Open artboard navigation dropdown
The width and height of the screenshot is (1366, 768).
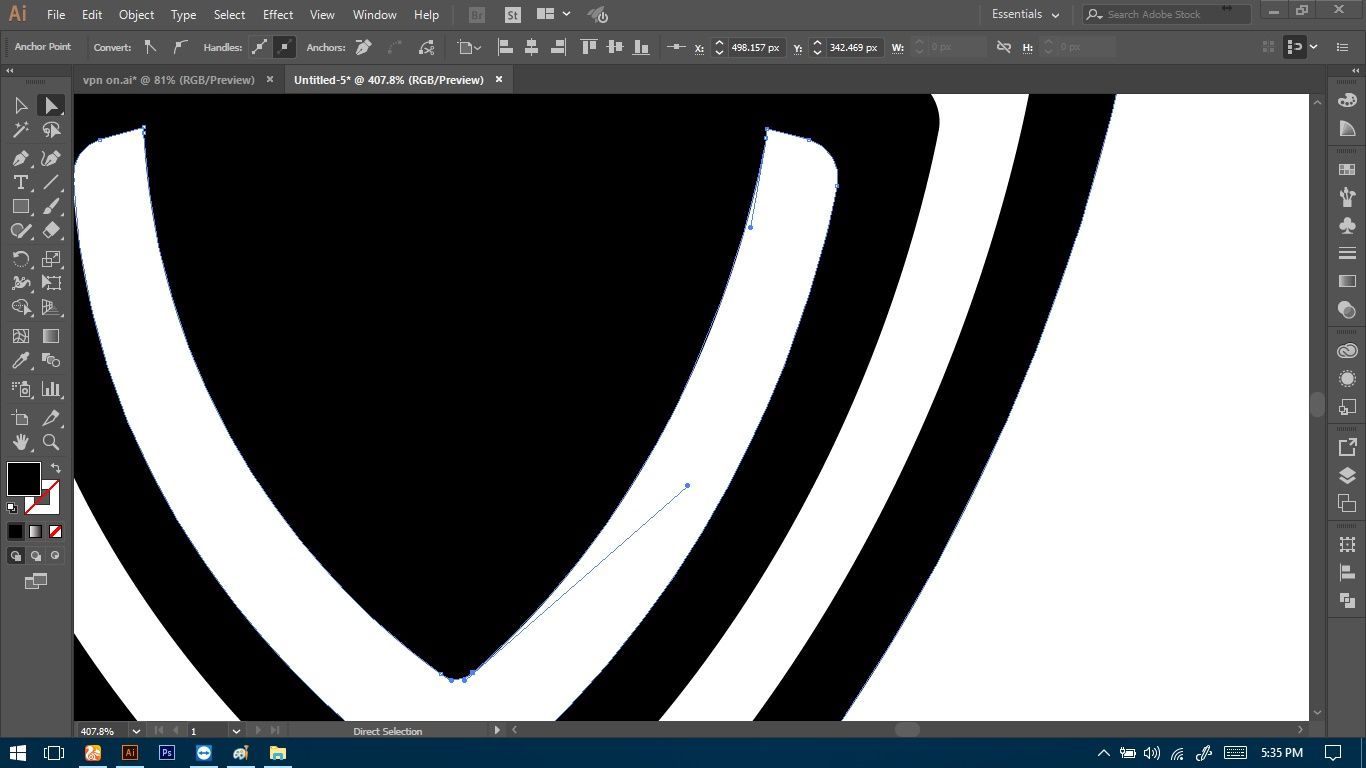[236, 731]
